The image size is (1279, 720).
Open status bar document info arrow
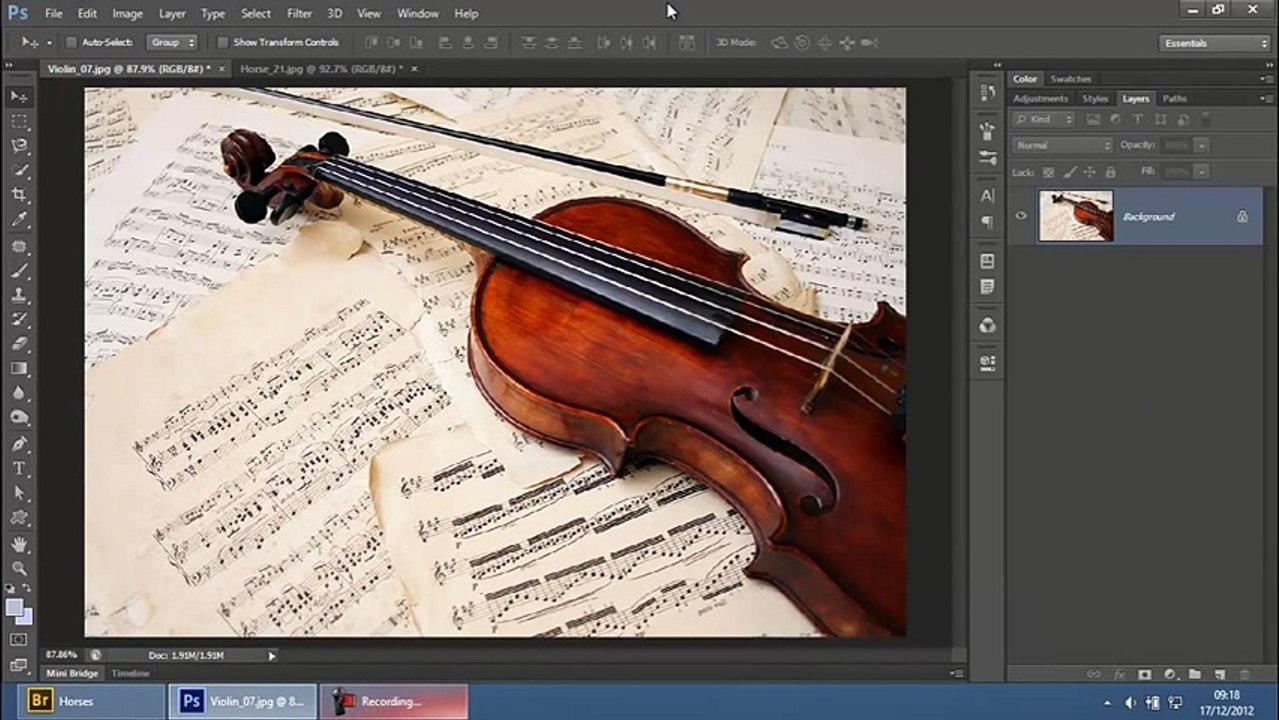[x=271, y=655]
